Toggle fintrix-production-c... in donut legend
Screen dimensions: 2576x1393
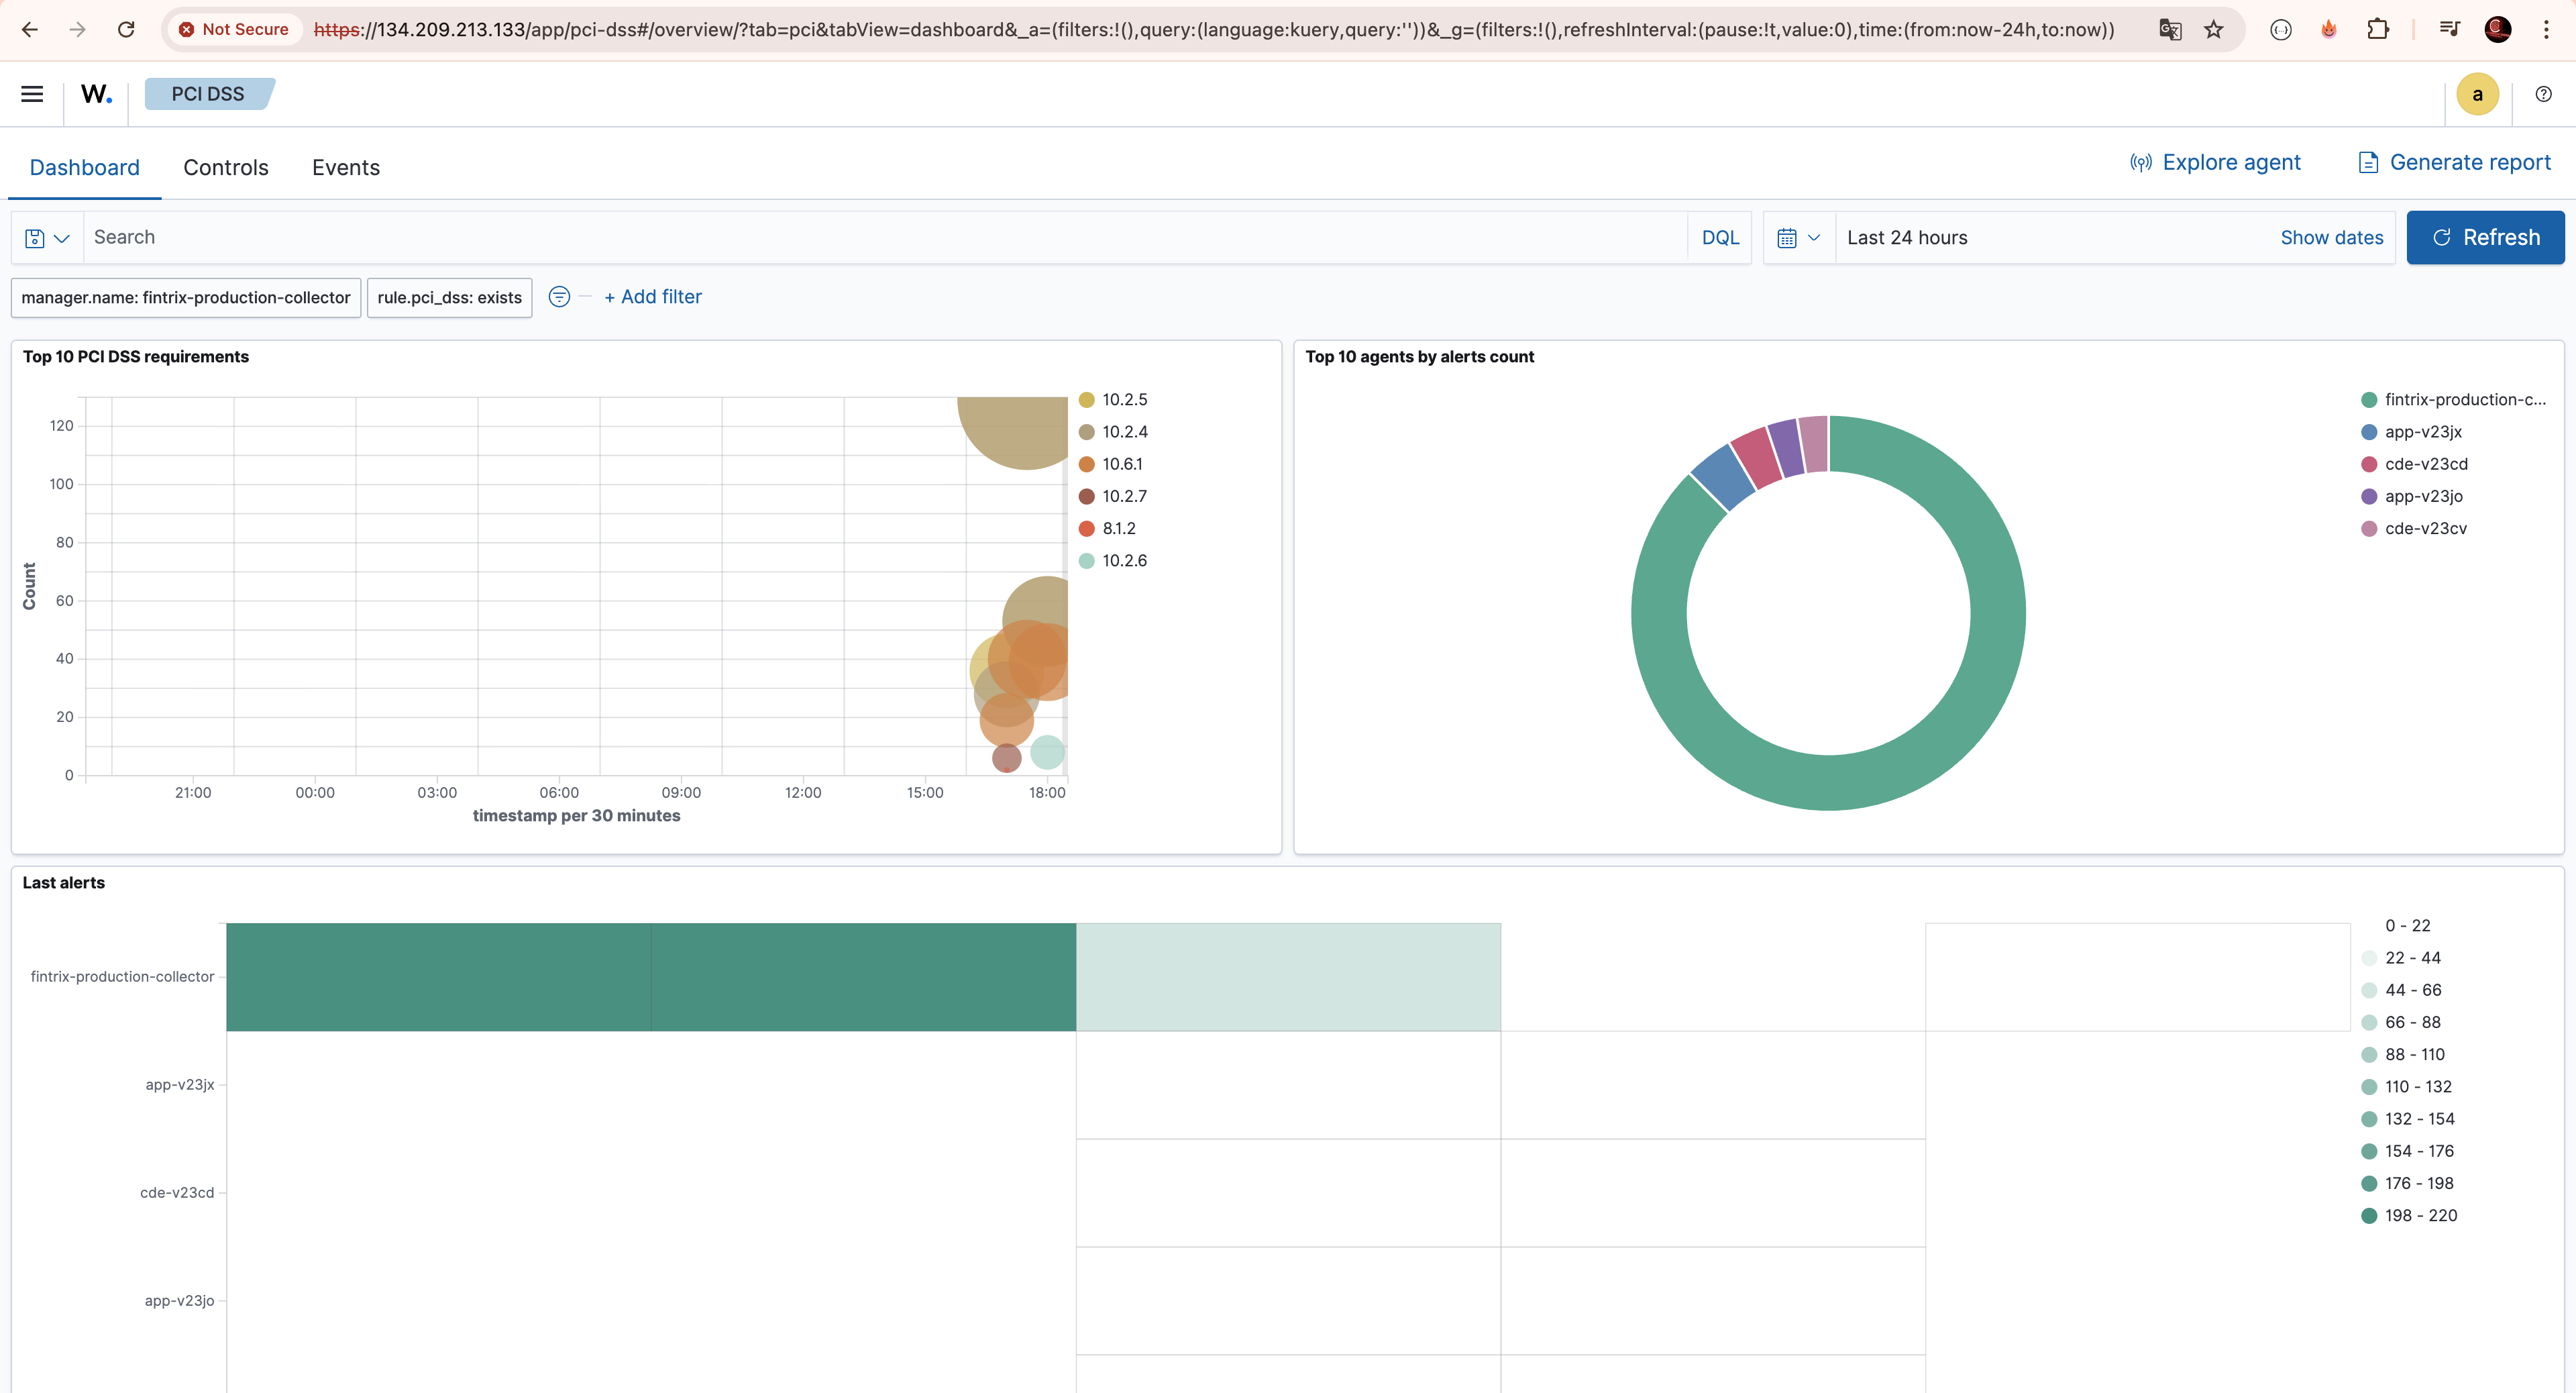click(x=2453, y=400)
